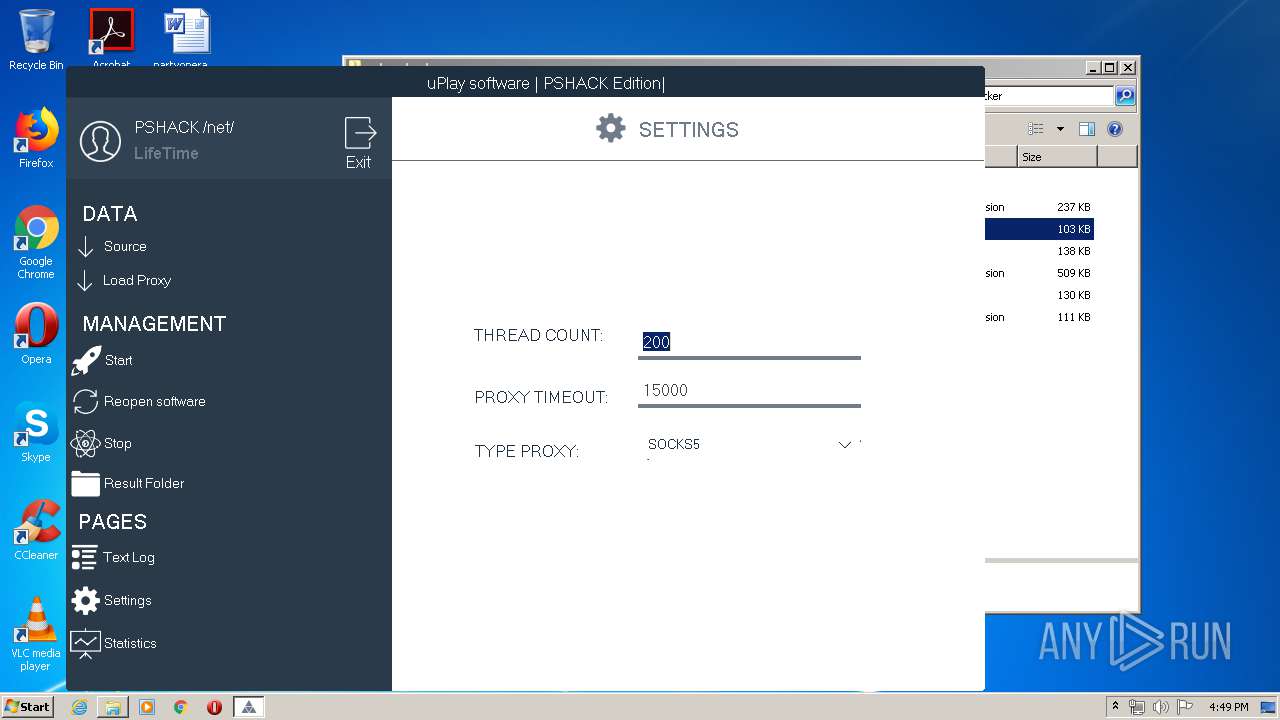Open the Result Folder entry
This screenshot has width=1280, height=720.
coord(144,484)
